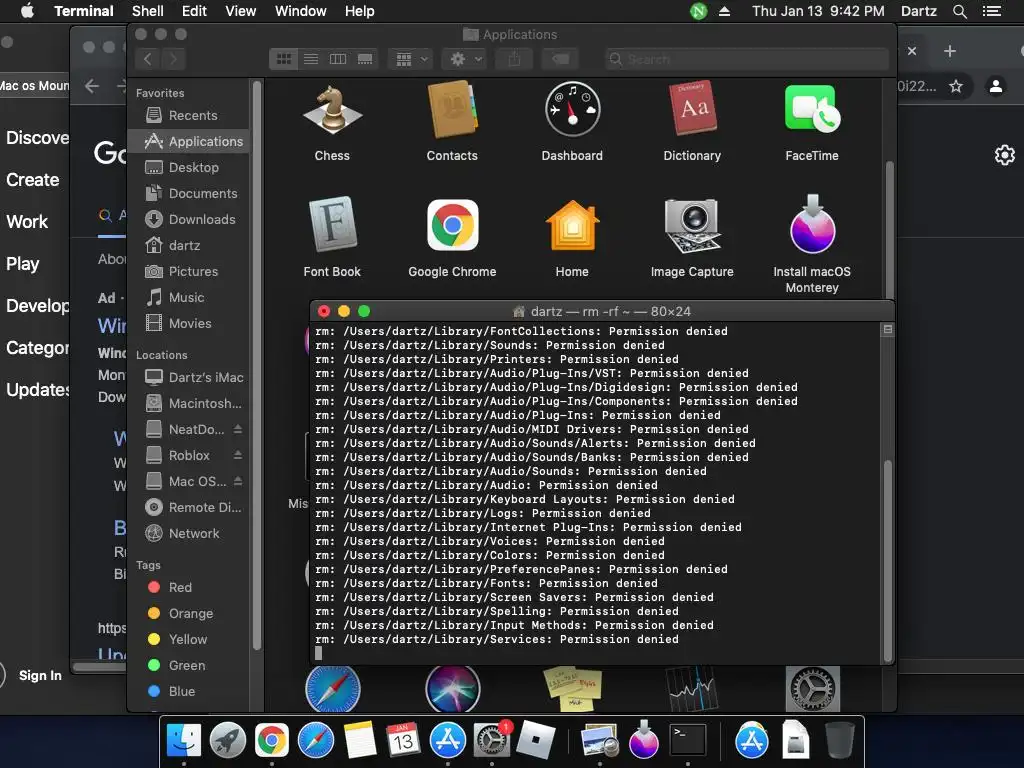
Task: Click the Roblox icon in Dock
Action: pos(536,741)
